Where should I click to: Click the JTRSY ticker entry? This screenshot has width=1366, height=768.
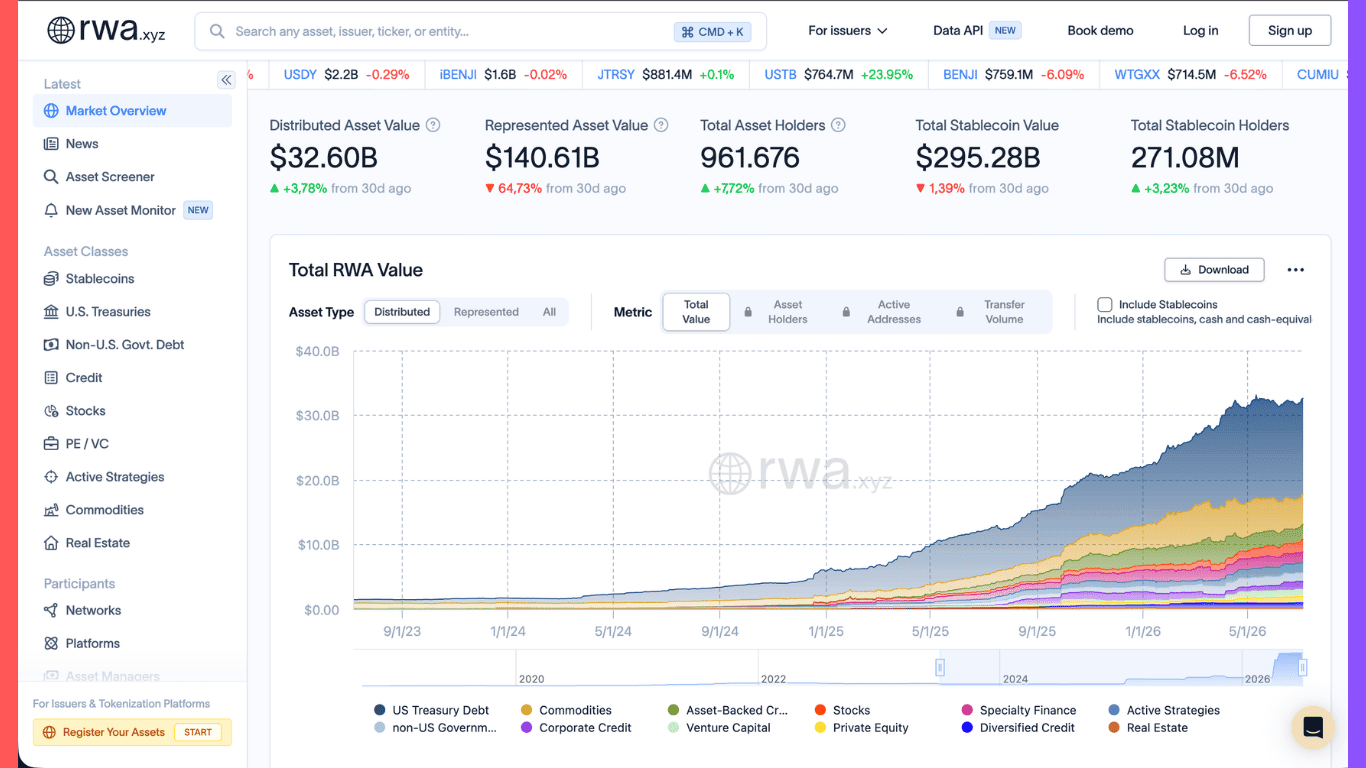pyautogui.click(x=665, y=75)
